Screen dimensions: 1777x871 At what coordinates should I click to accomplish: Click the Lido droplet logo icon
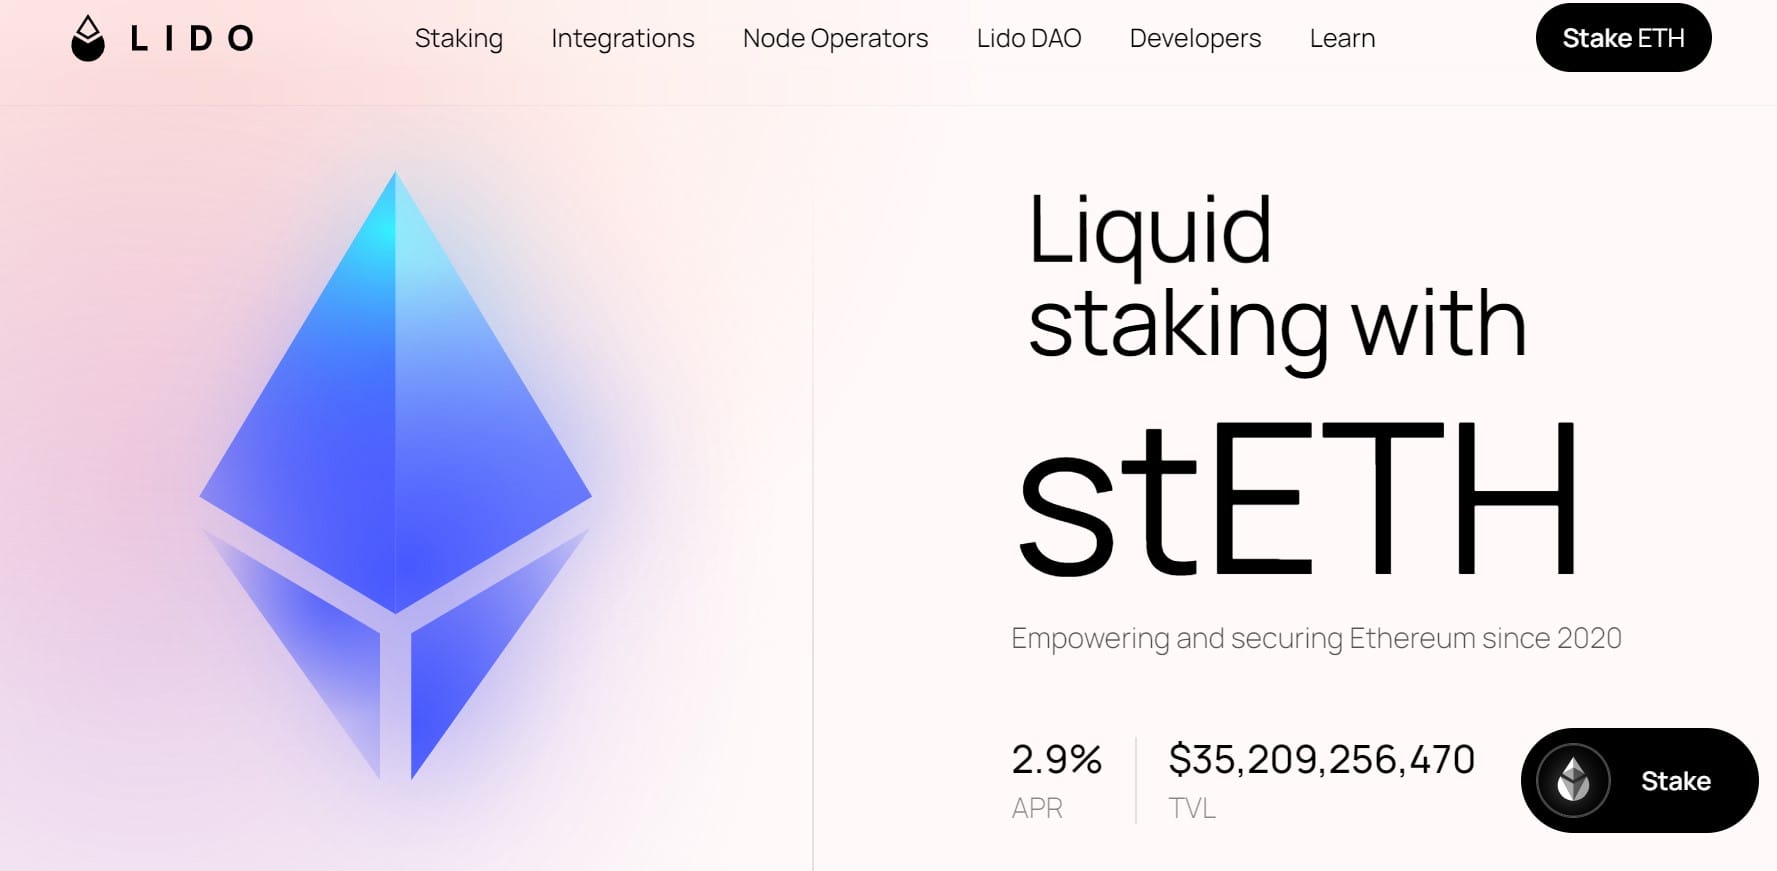point(88,39)
